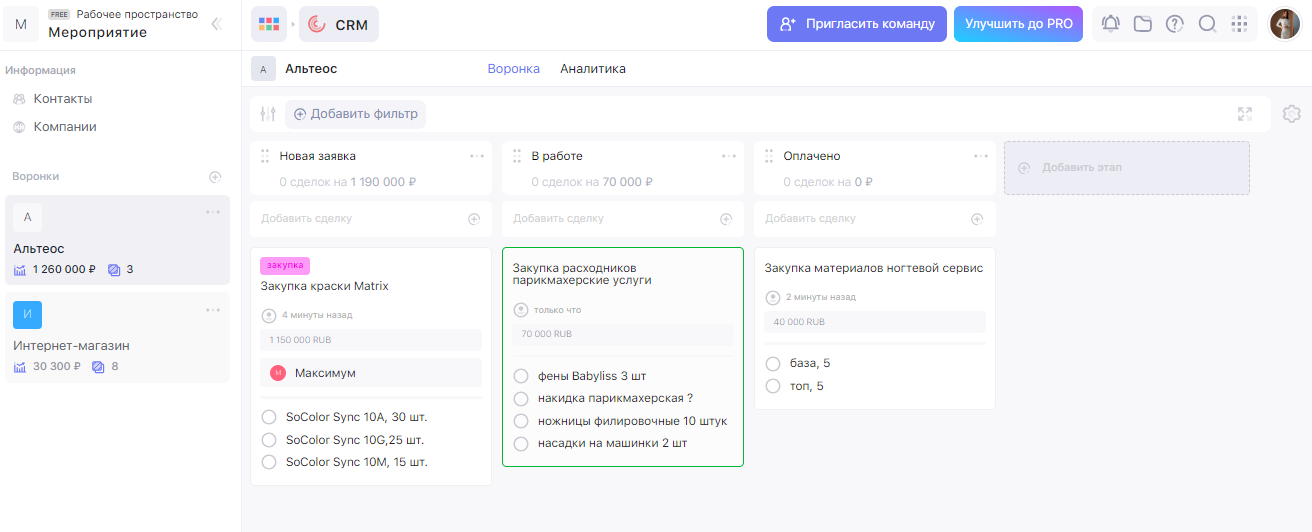Viewport: 1312px width, 532px height.
Task: Open deal Закупка материалов ногтевой сервис
Action: pyautogui.click(x=874, y=268)
